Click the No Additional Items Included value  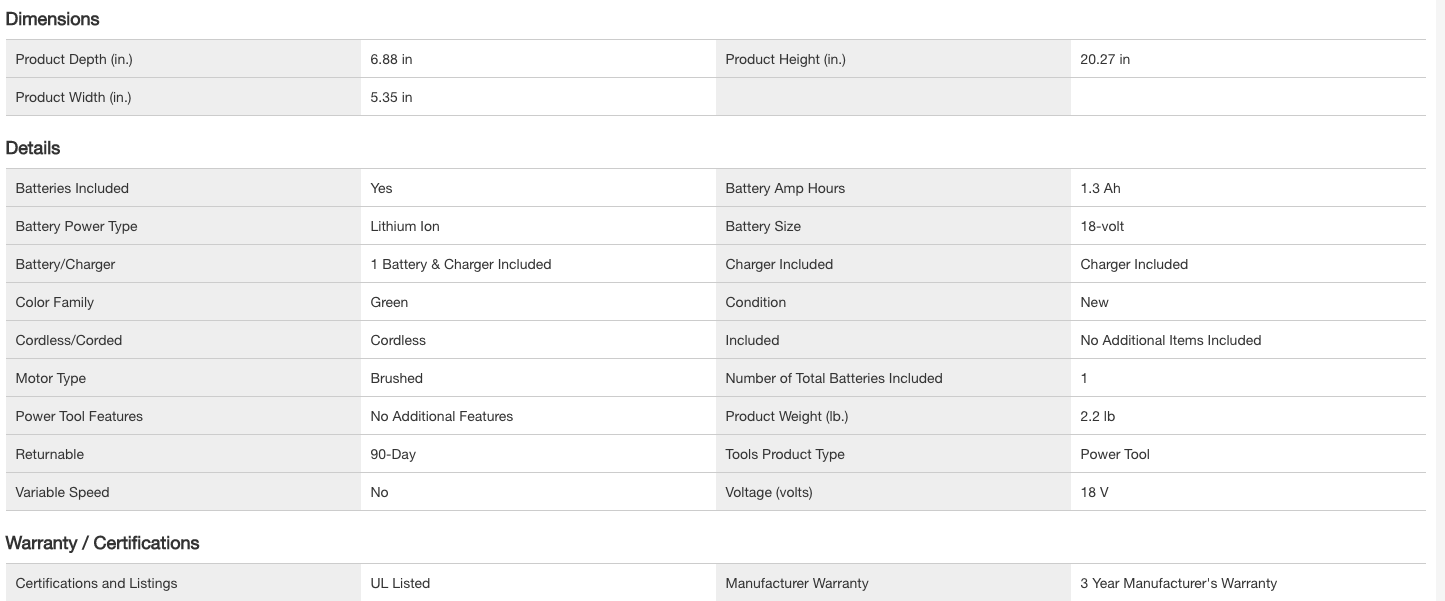pyautogui.click(x=1170, y=340)
